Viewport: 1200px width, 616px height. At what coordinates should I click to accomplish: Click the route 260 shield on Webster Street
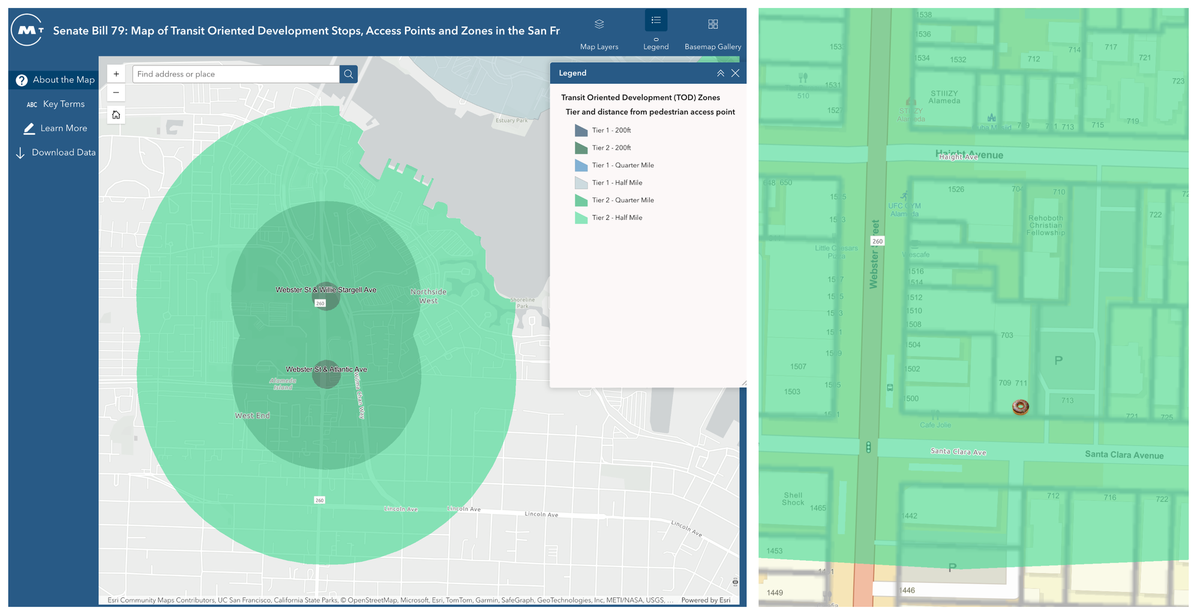click(x=877, y=241)
